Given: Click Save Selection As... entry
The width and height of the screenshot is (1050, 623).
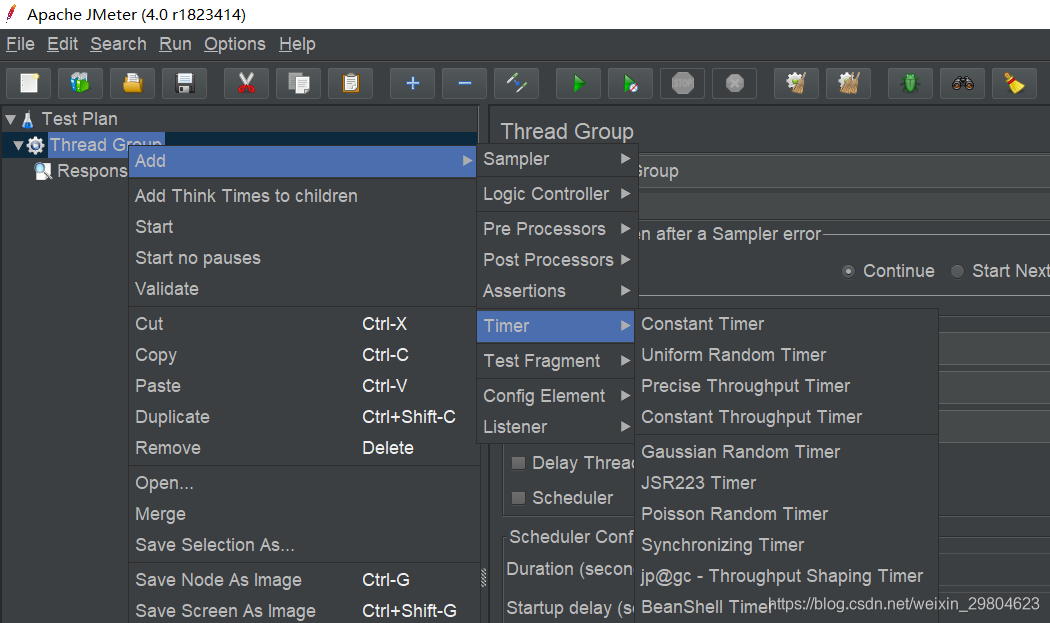Looking at the screenshot, I should pyautogui.click(x=303, y=545).
